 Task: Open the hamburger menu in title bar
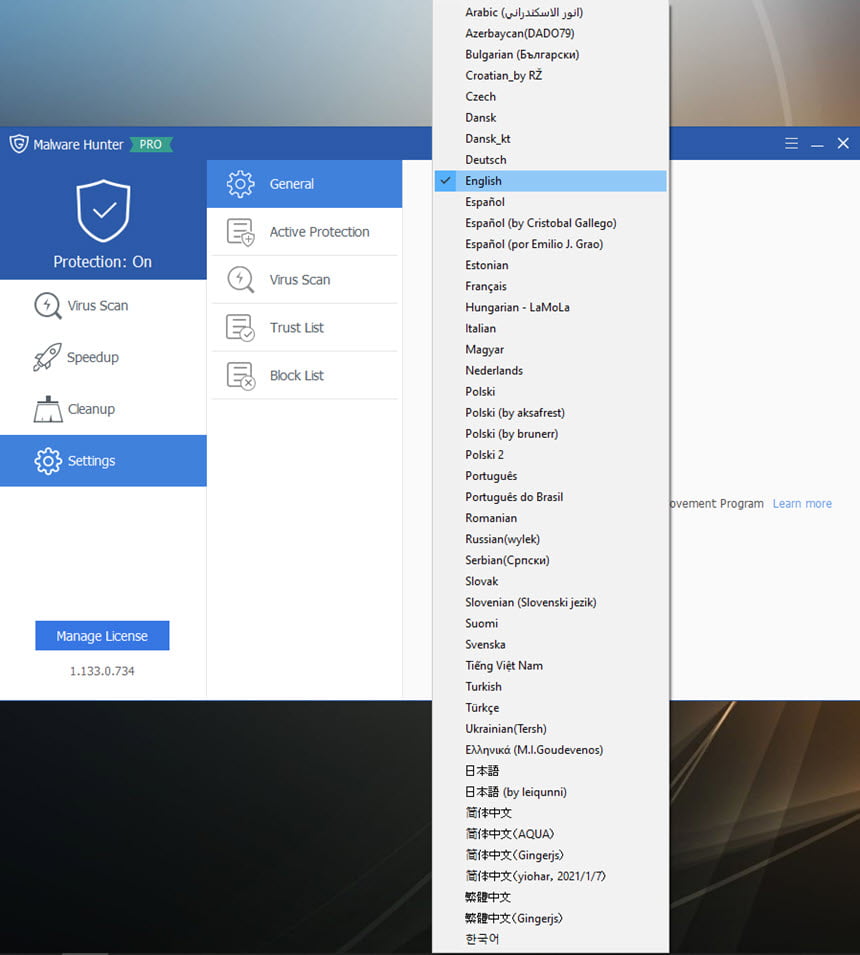click(791, 144)
